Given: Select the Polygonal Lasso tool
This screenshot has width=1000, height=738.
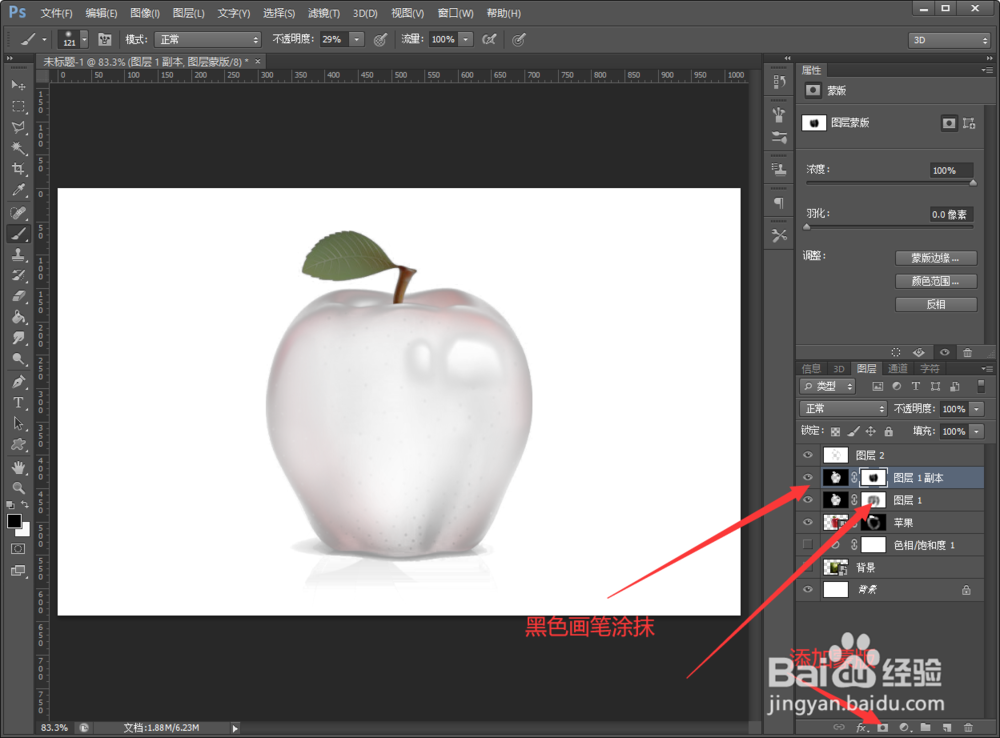Looking at the screenshot, I should [x=18, y=127].
